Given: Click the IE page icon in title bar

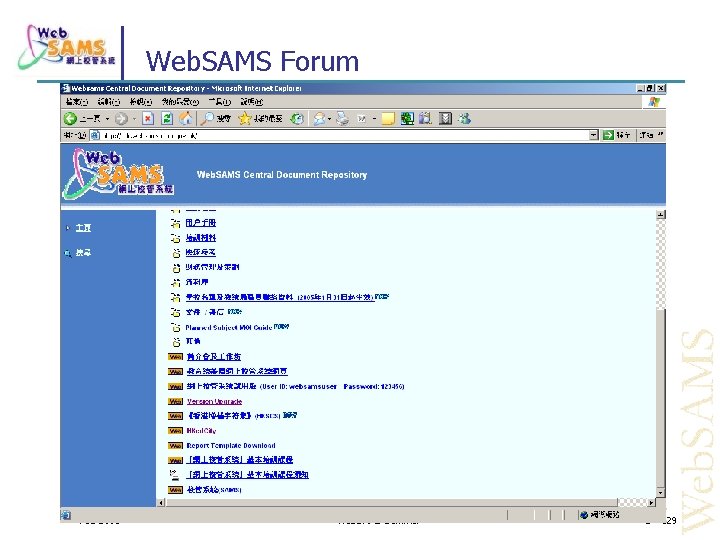Looking at the screenshot, I should click(x=66, y=88).
